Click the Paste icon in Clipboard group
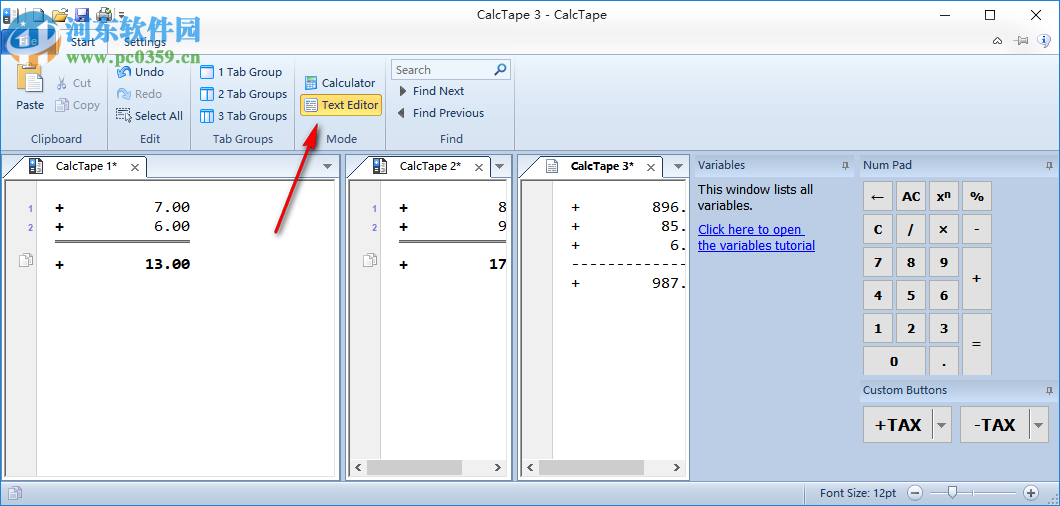This screenshot has height=506, width=1060. pyautogui.click(x=30, y=78)
